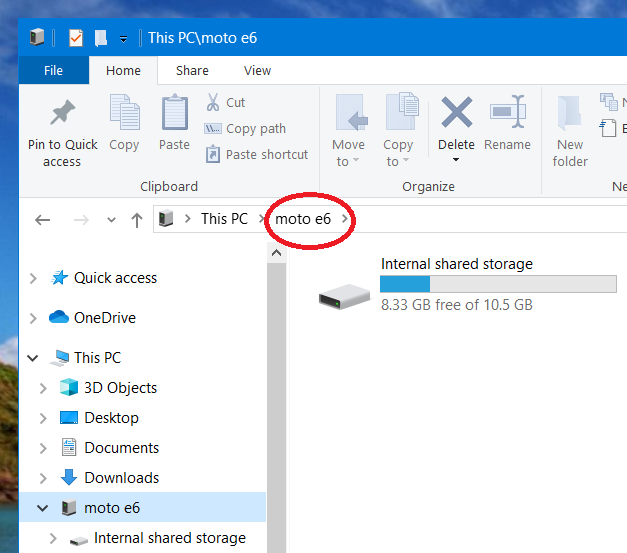Click the Move to icon
Viewport: 627px width, 553px height.
click(x=351, y=112)
